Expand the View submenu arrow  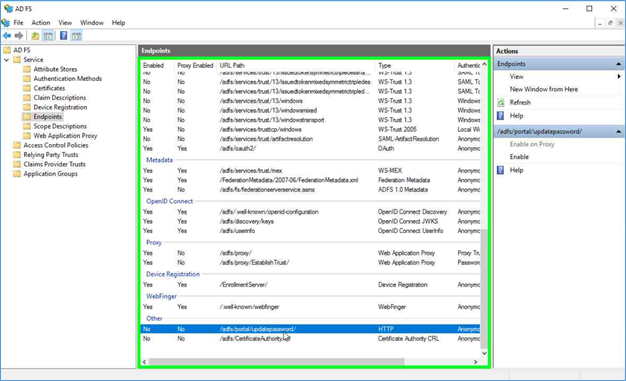tap(619, 76)
